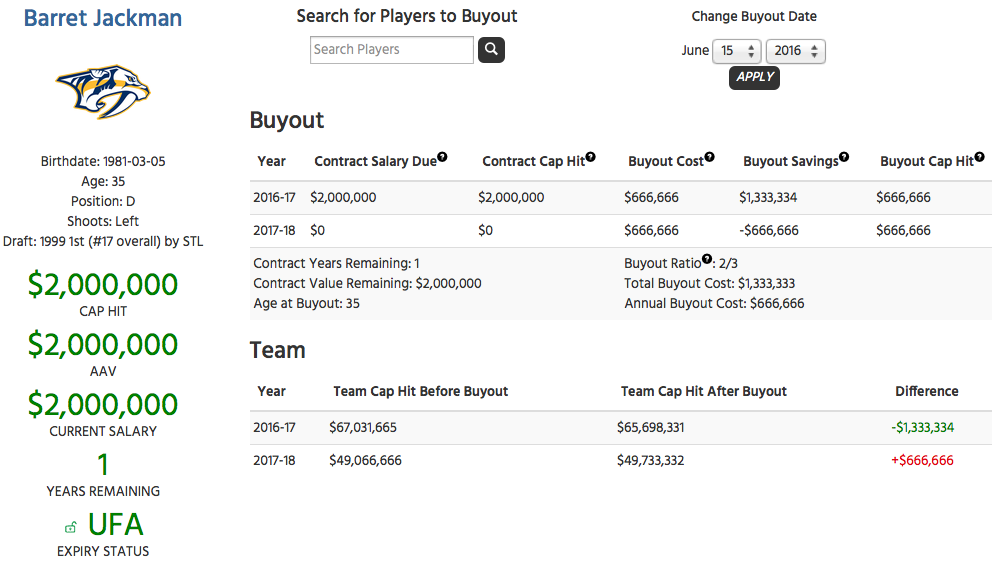The image size is (992, 565).
Task: Open the buyout year dropdown showing 2016
Action: coord(795,51)
